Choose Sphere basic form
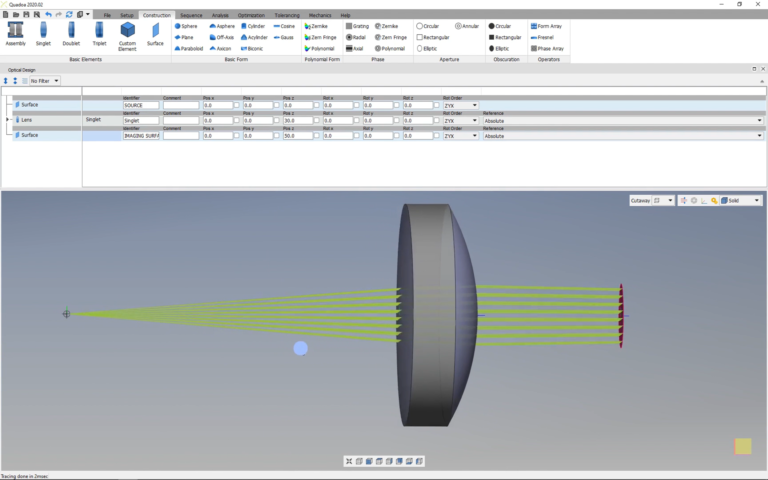Image resolution: width=768 pixels, height=480 pixels. click(x=186, y=26)
